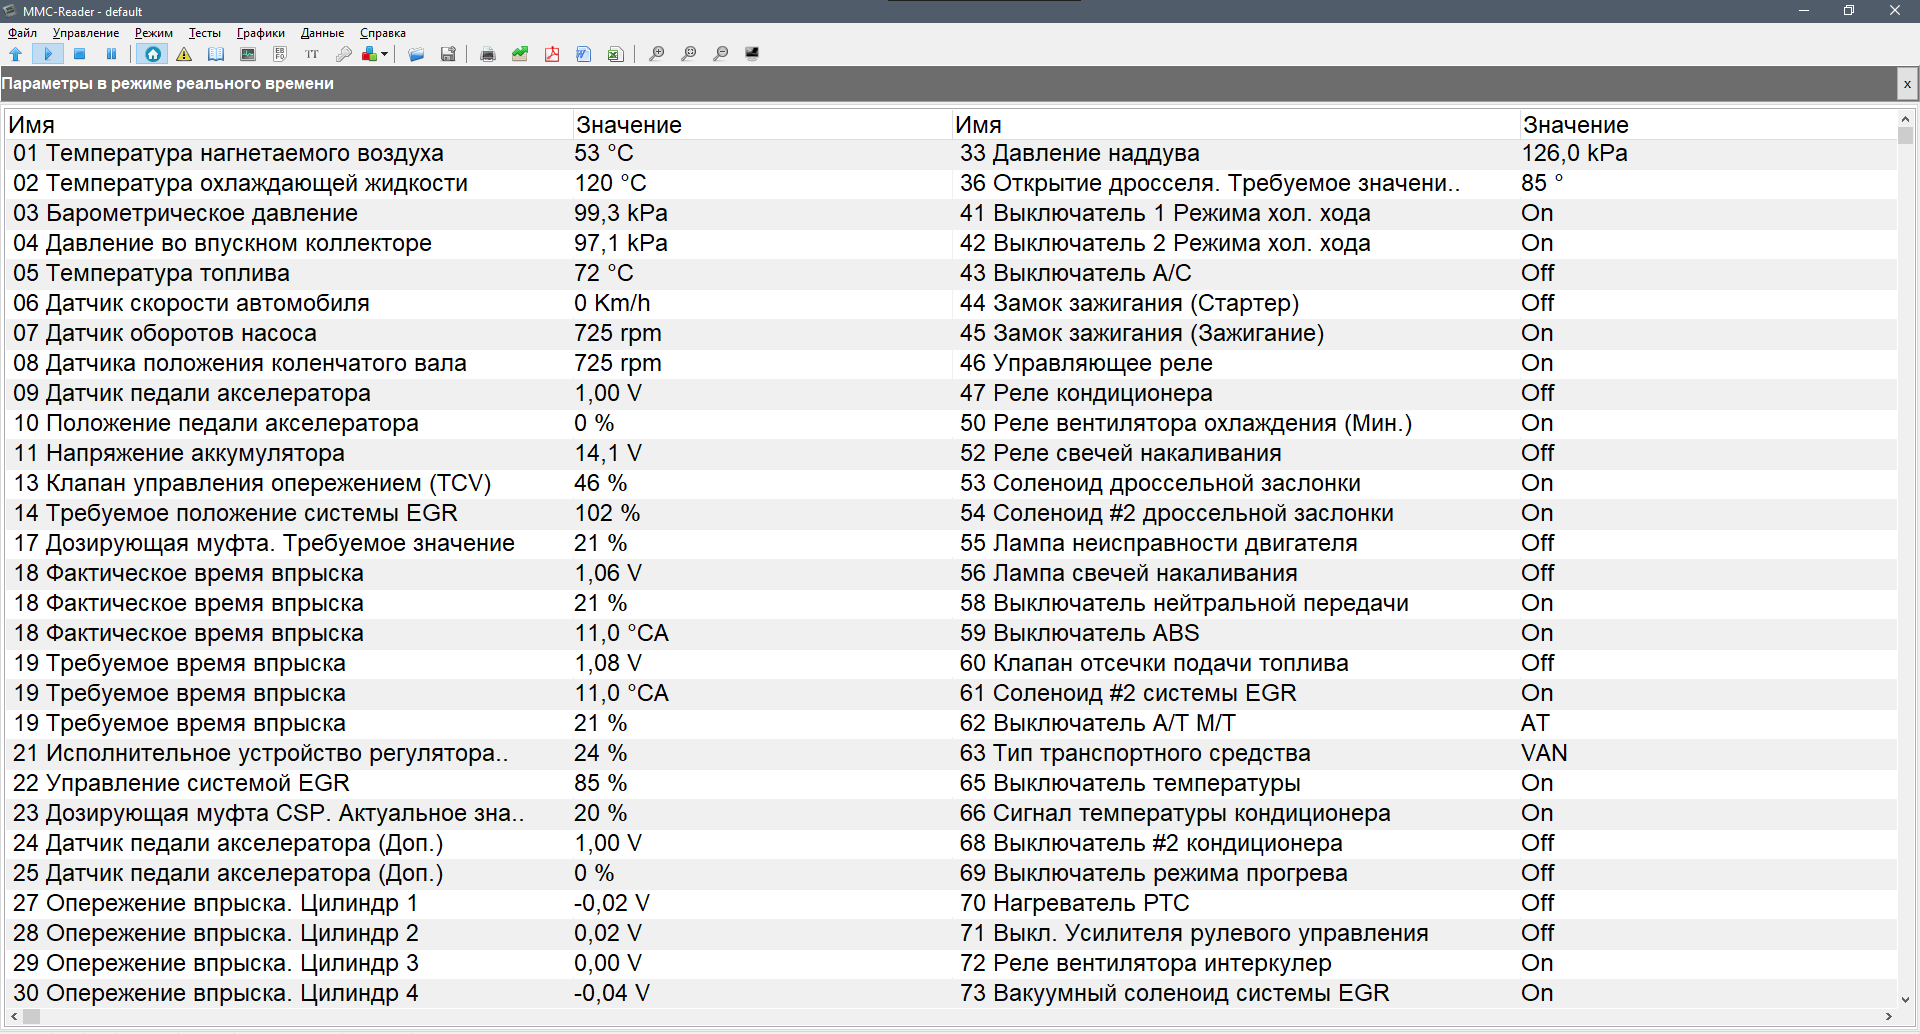Click the monitor graph icon
Viewport: 1920px width, 1034px height.
point(248,54)
